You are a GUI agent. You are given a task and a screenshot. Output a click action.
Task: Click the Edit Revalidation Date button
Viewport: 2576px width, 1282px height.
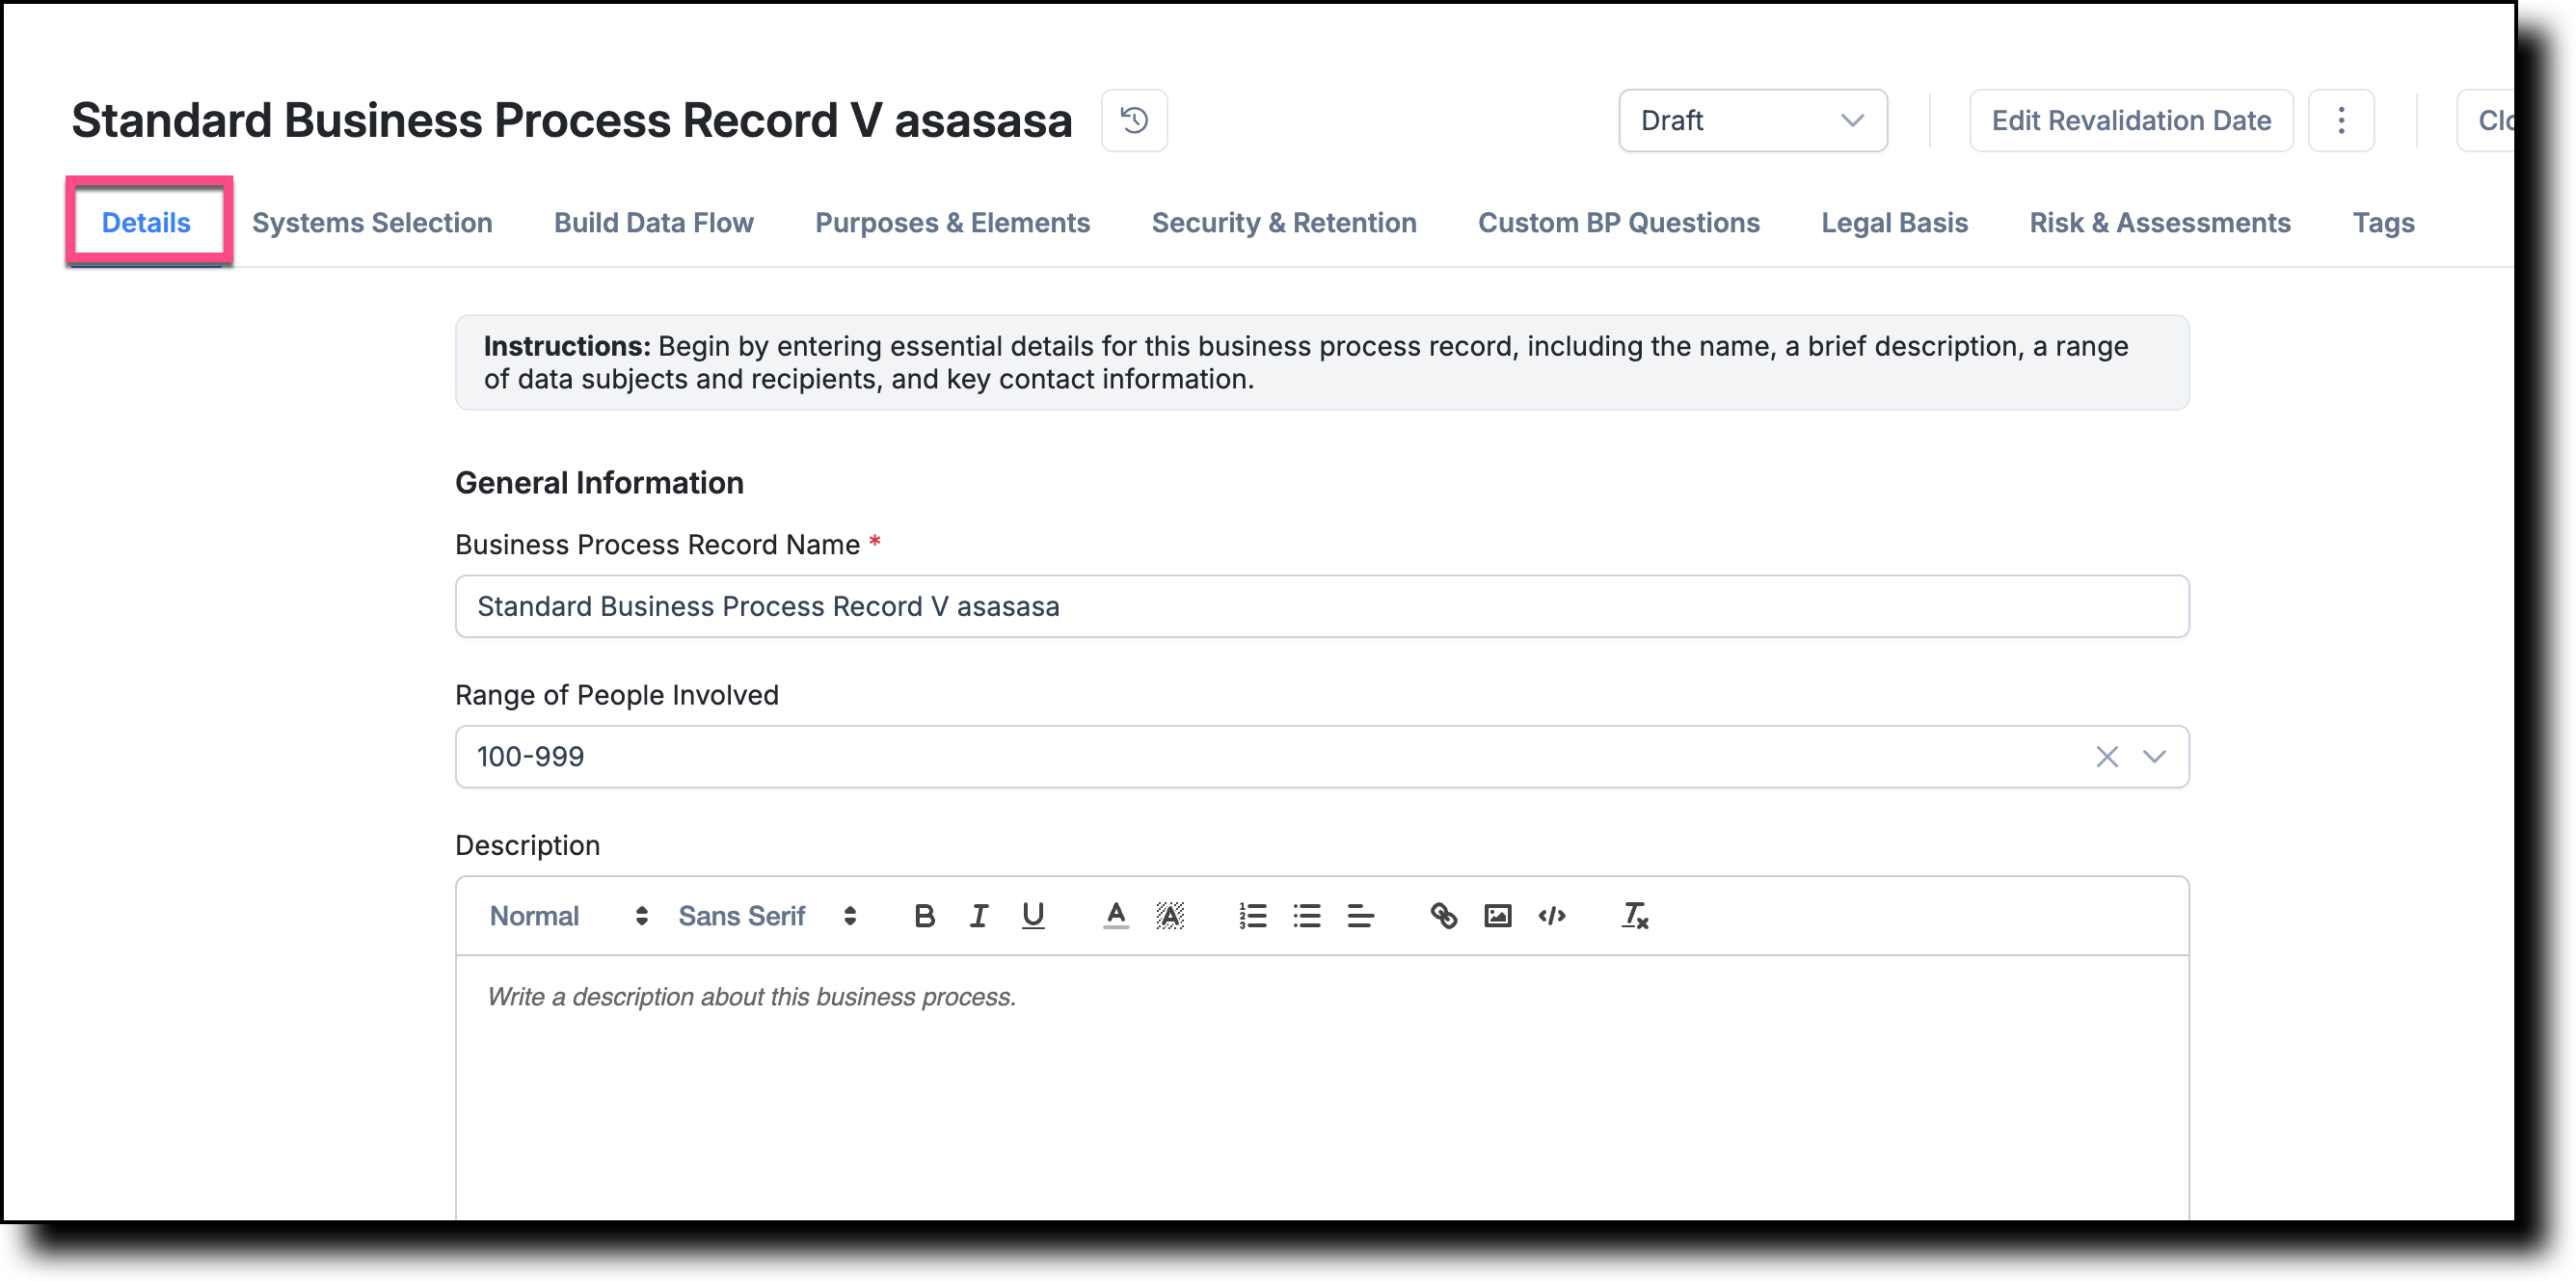2130,120
